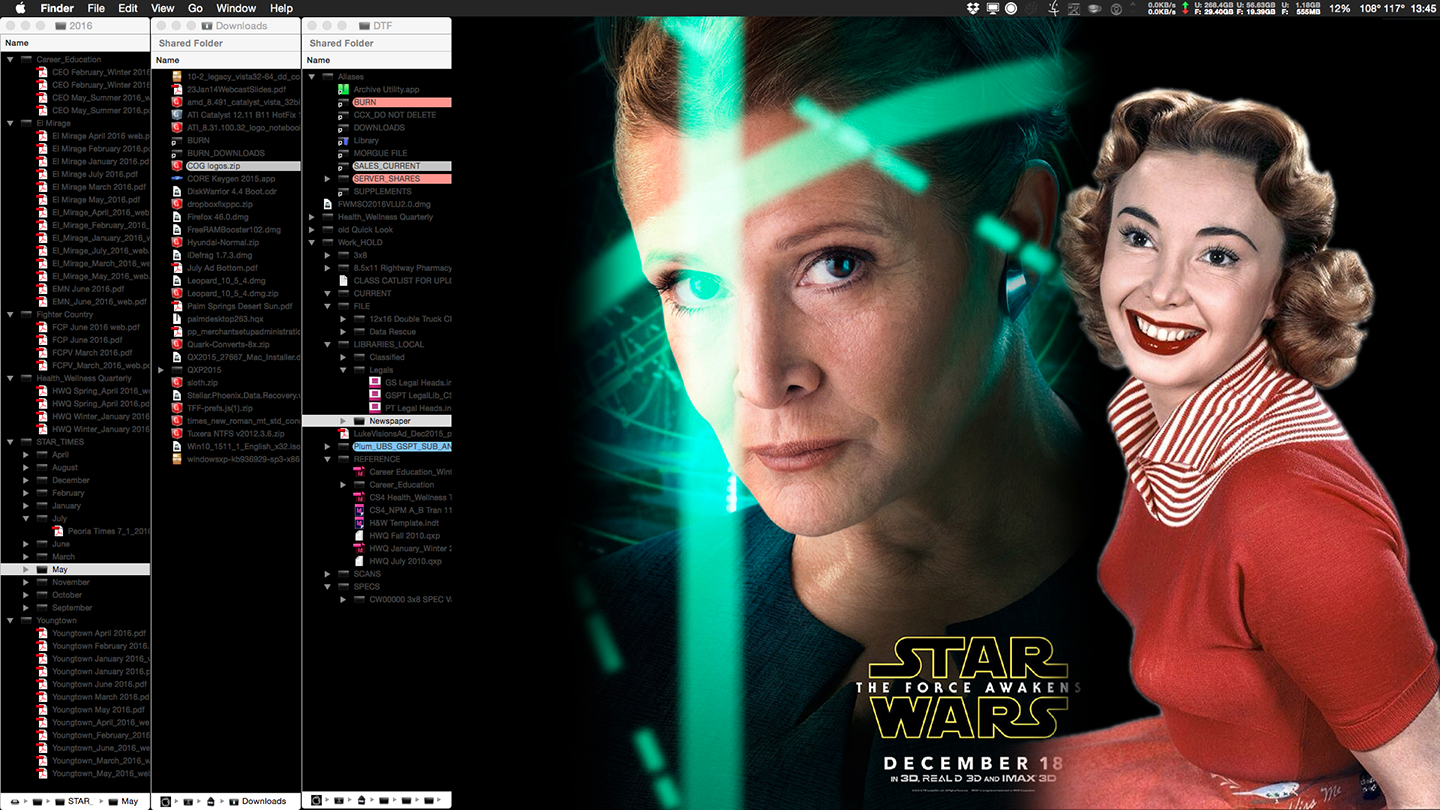
Task: Expand the SERVER_SHARES folder in DTF window
Action: click(x=327, y=179)
